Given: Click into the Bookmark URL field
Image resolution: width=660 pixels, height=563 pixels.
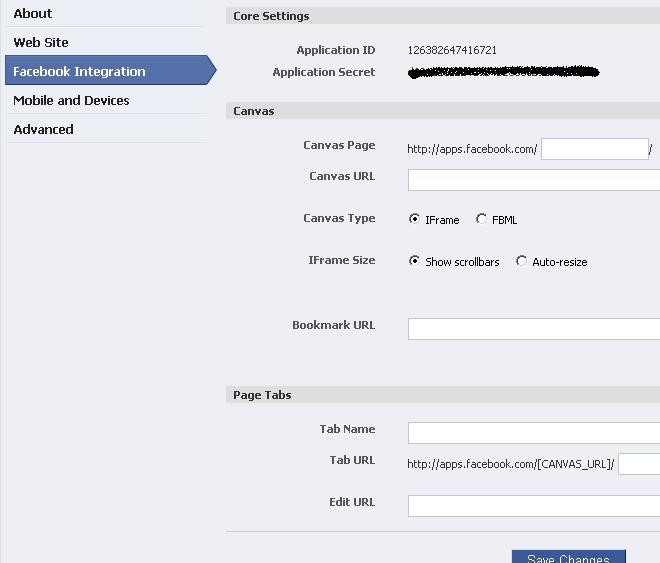Looking at the screenshot, I should pos(534,329).
